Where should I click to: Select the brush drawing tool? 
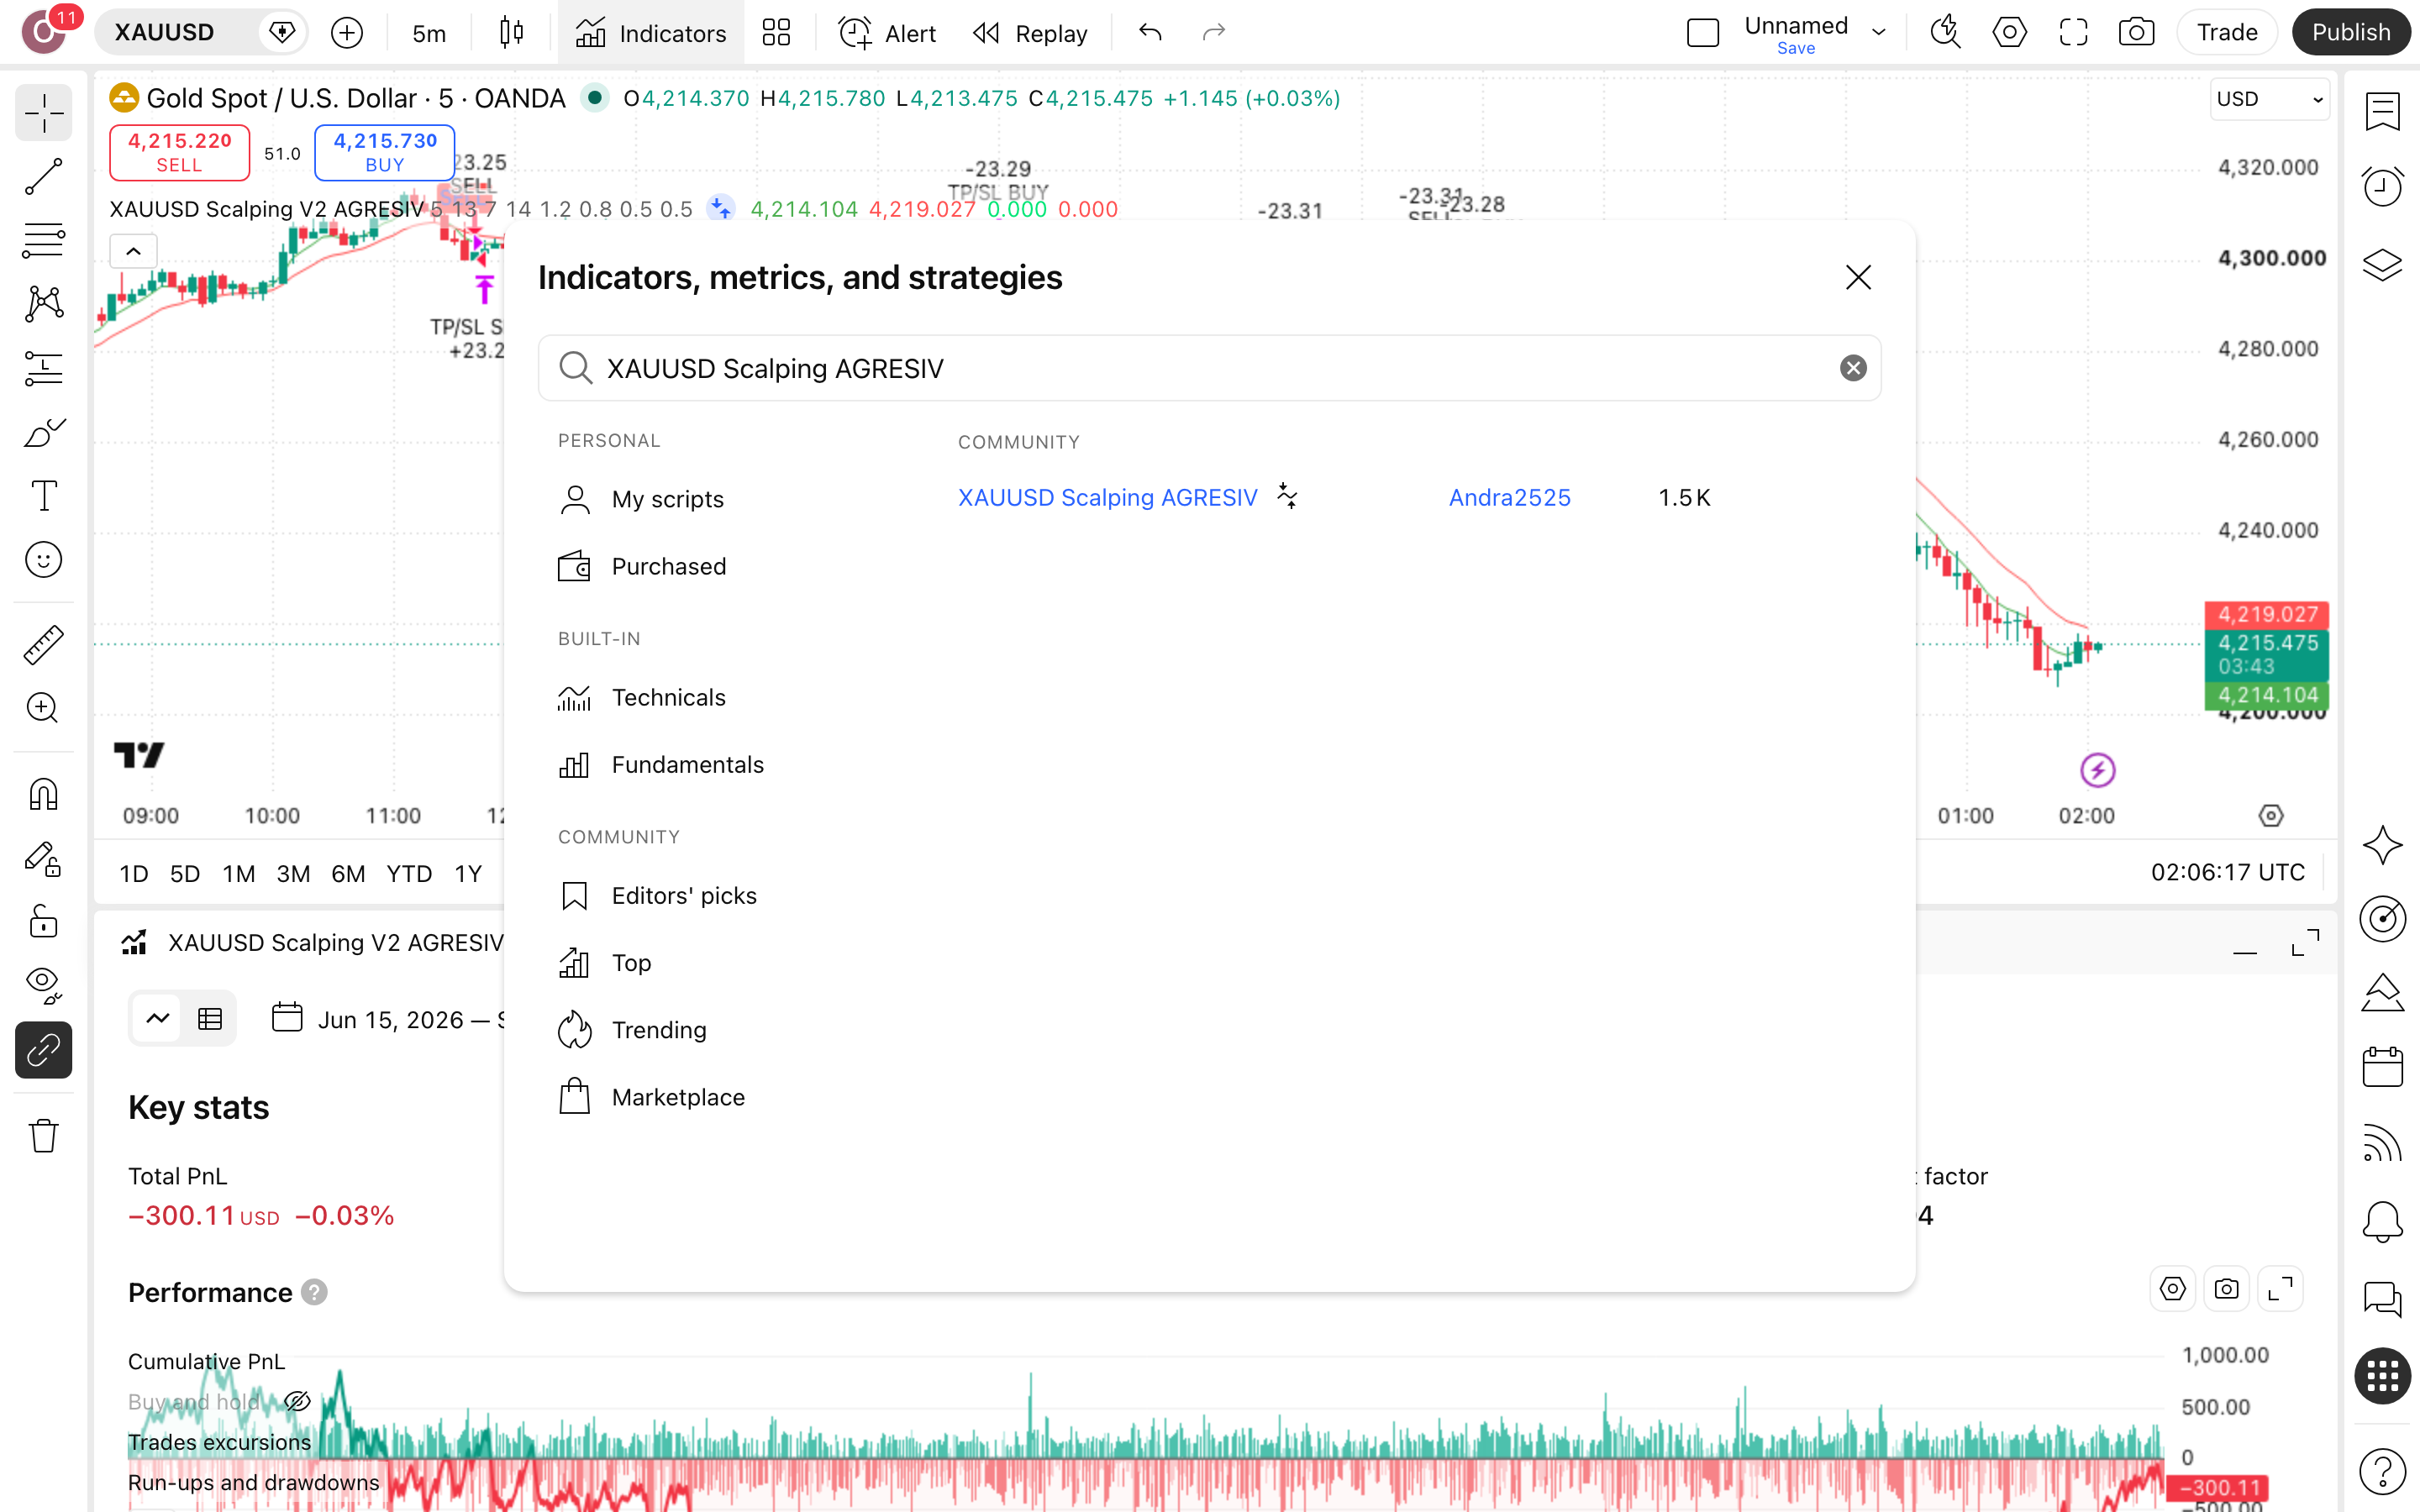43,432
